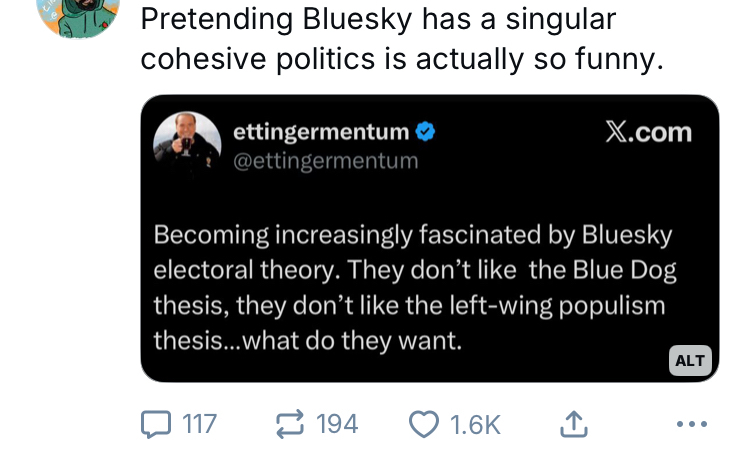Click the gray @ettingermentum handle
750x457 pixels.
point(325,160)
